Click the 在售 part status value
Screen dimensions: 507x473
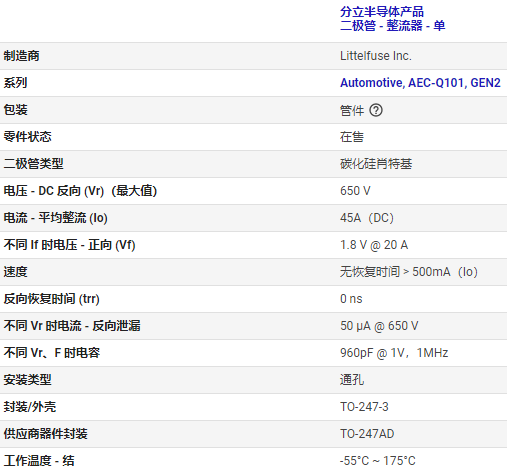point(352,137)
